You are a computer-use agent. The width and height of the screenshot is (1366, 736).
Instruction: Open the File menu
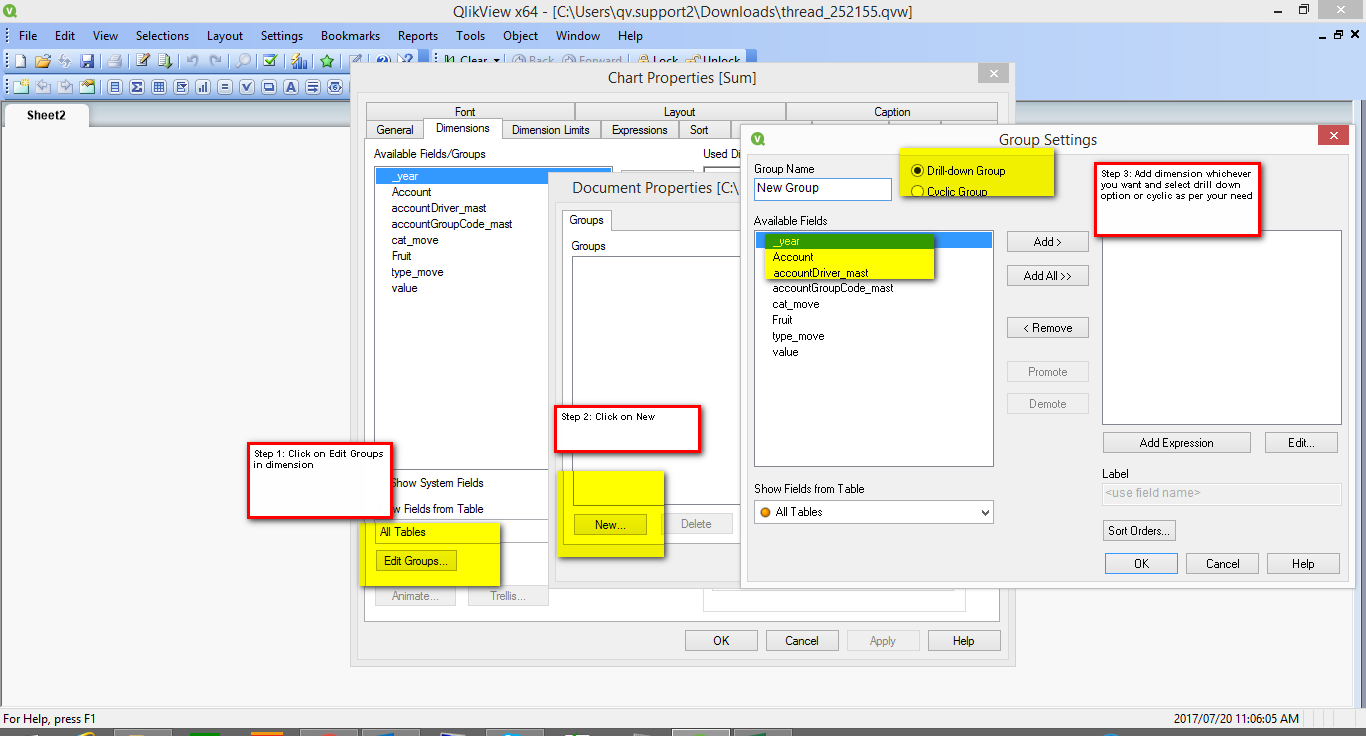(x=28, y=36)
